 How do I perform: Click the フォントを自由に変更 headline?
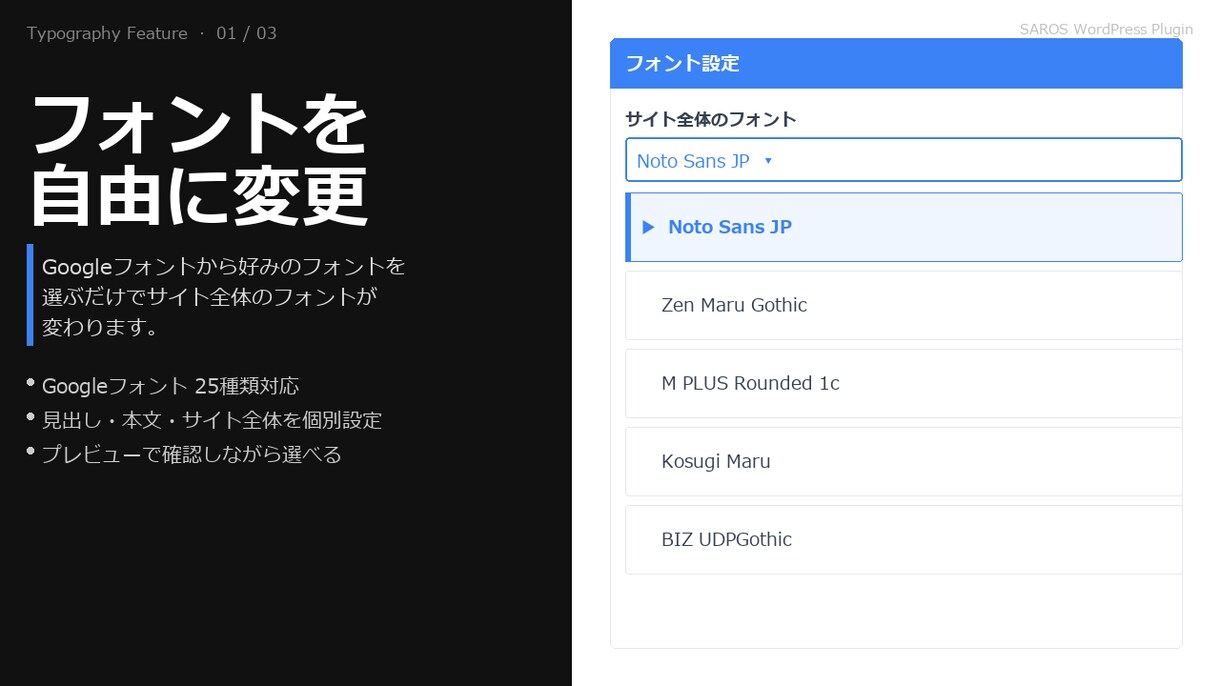[x=200, y=160]
